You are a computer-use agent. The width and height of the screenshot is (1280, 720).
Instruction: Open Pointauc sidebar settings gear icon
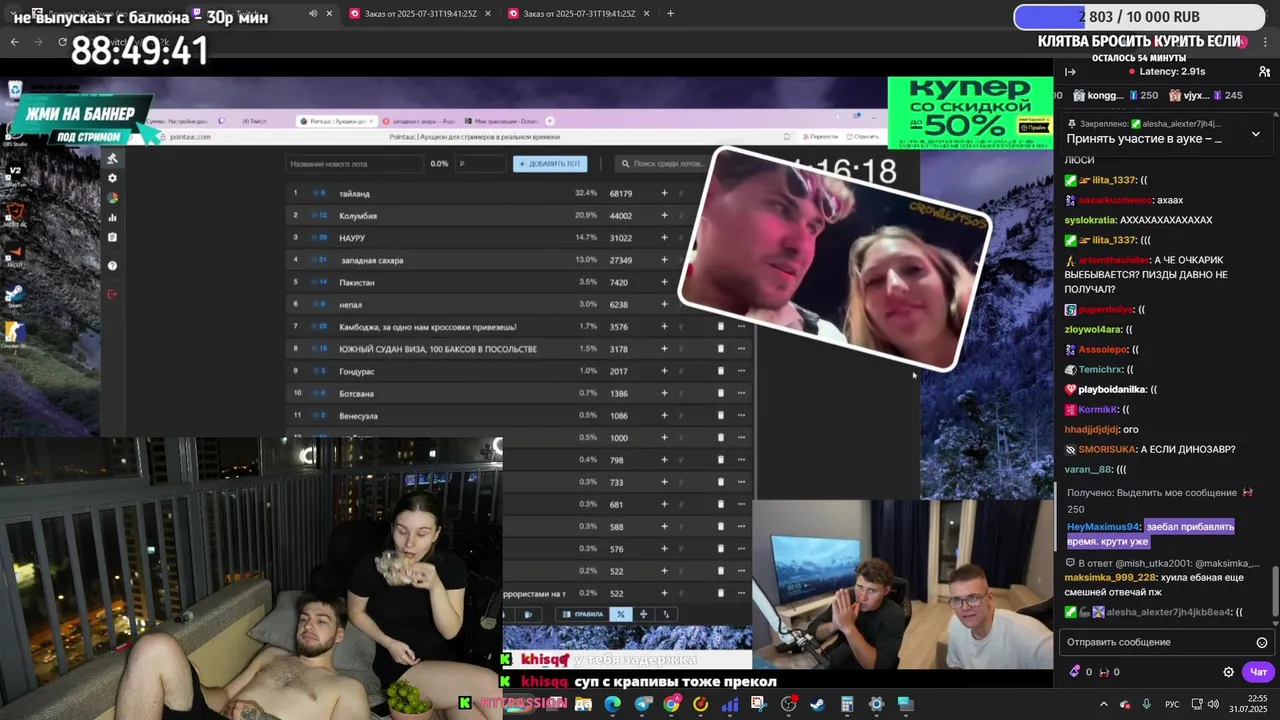[x=112, y=178]
